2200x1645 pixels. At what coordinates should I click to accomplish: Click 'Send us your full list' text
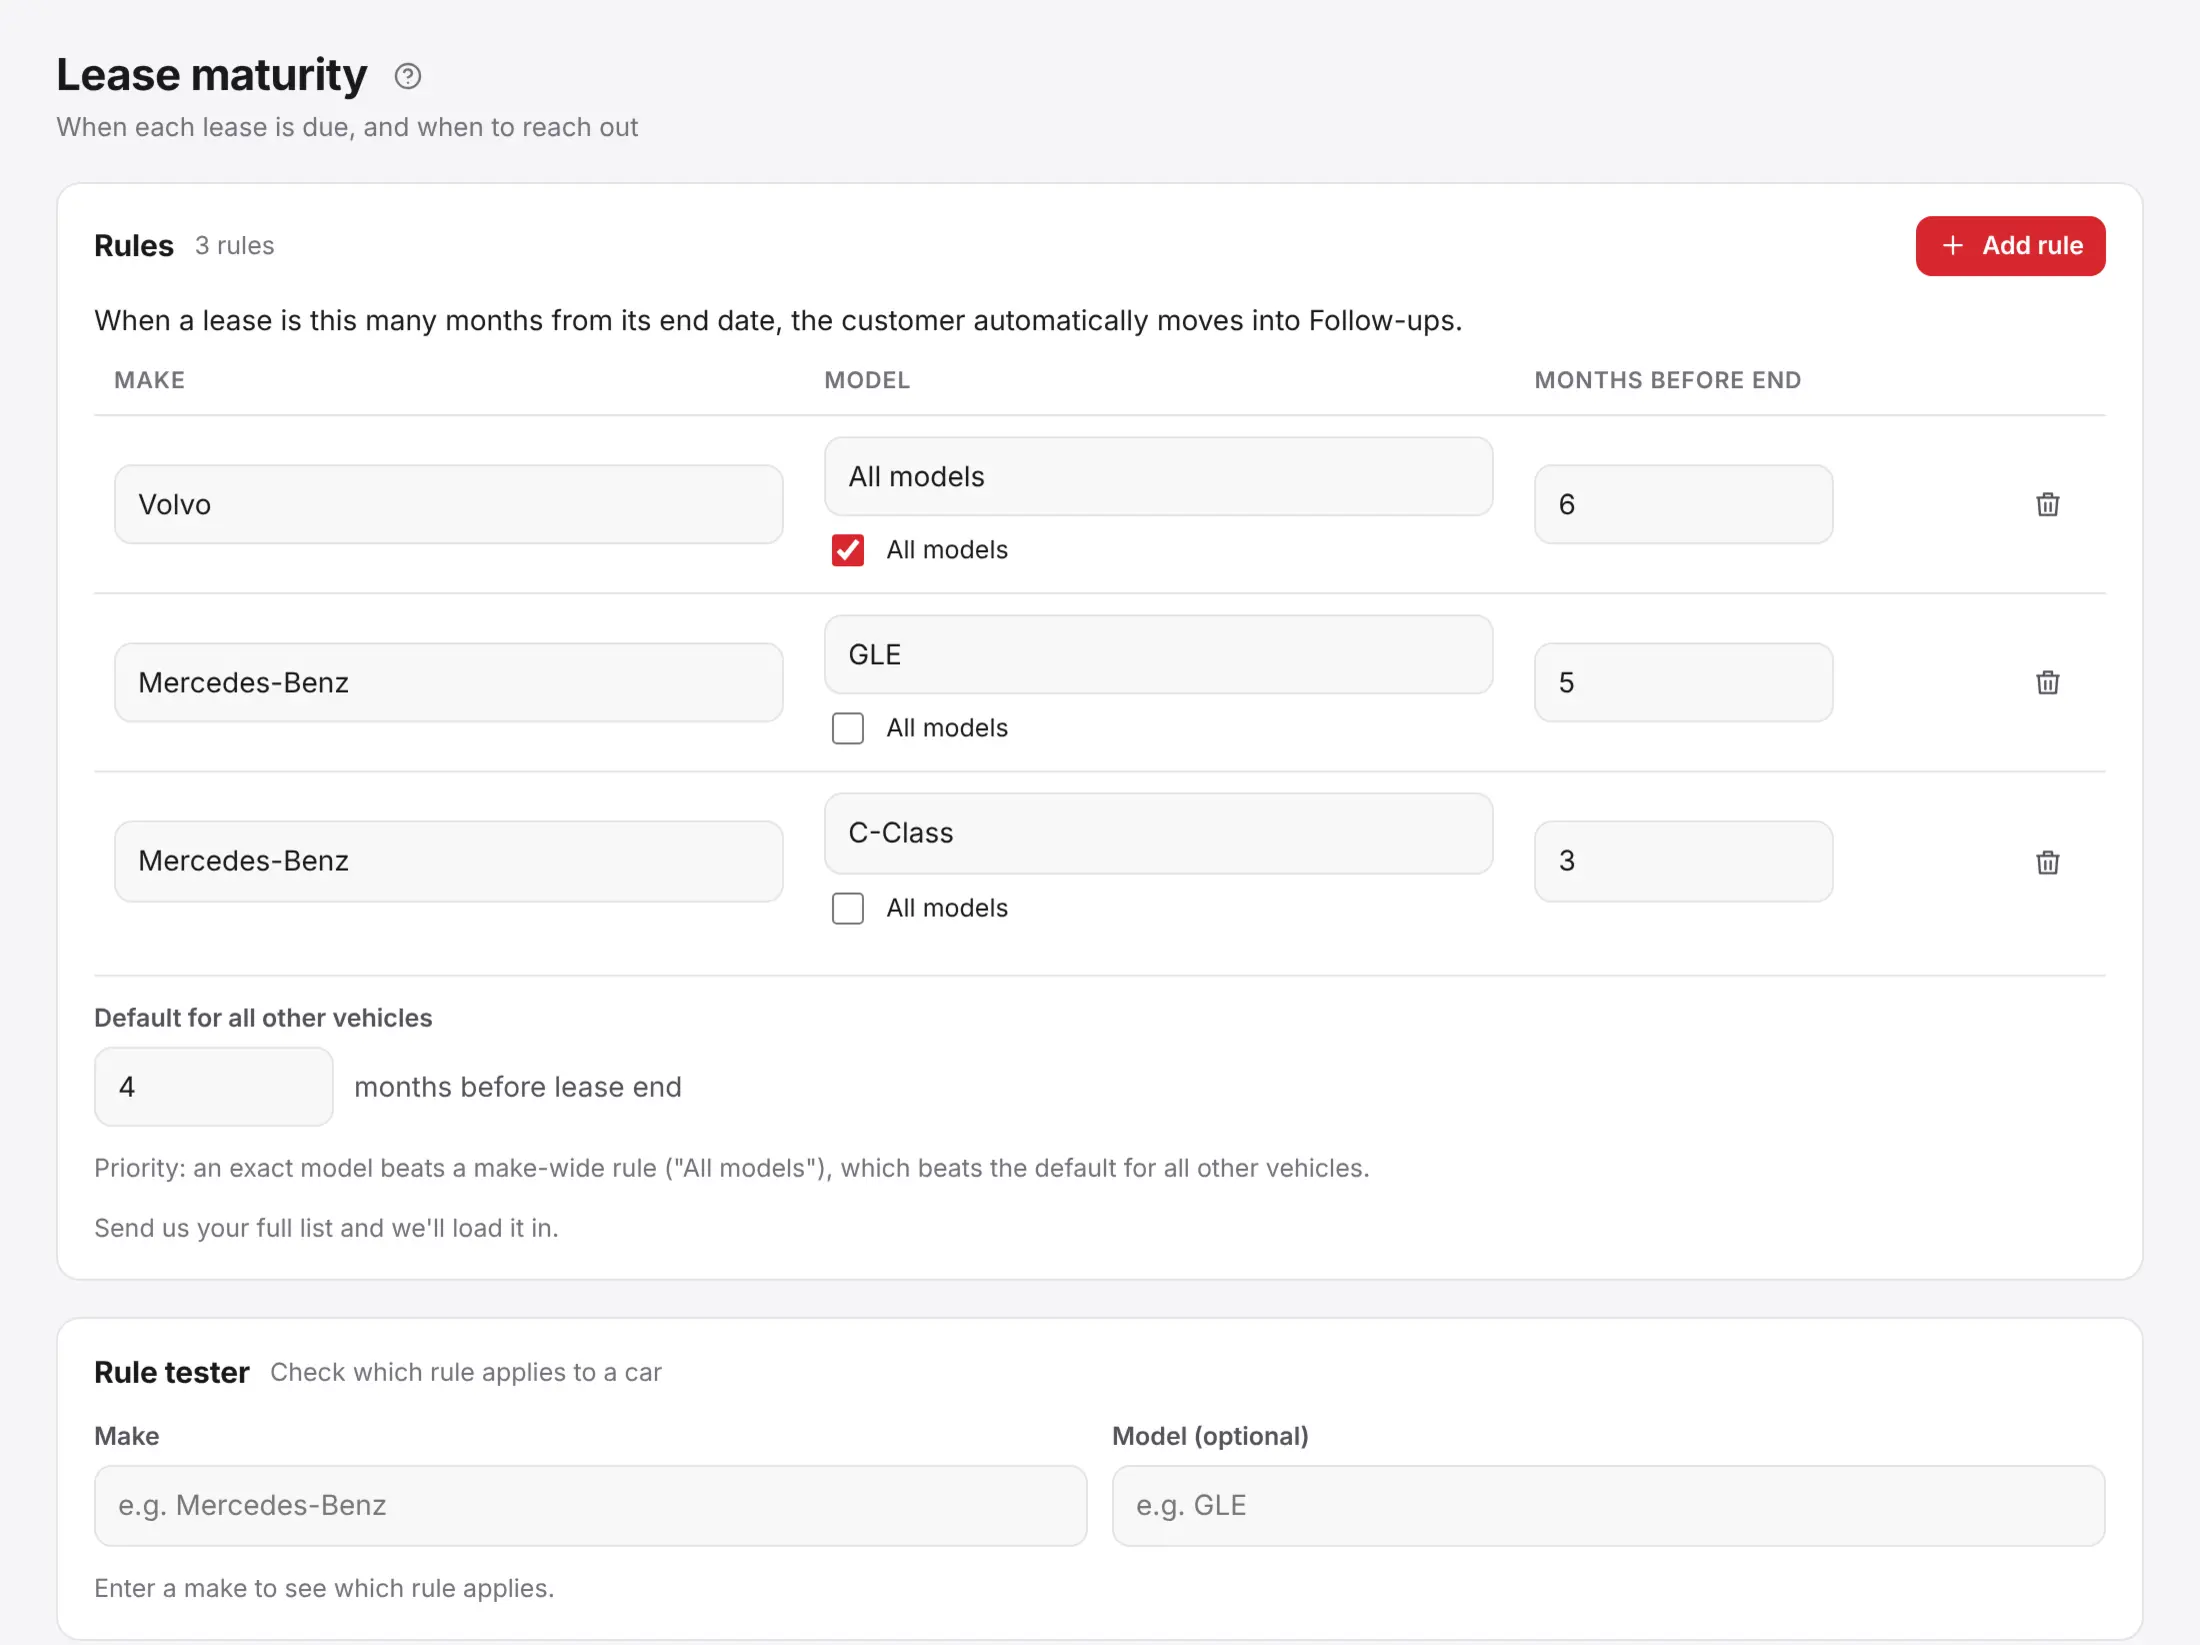point(326,1228)
